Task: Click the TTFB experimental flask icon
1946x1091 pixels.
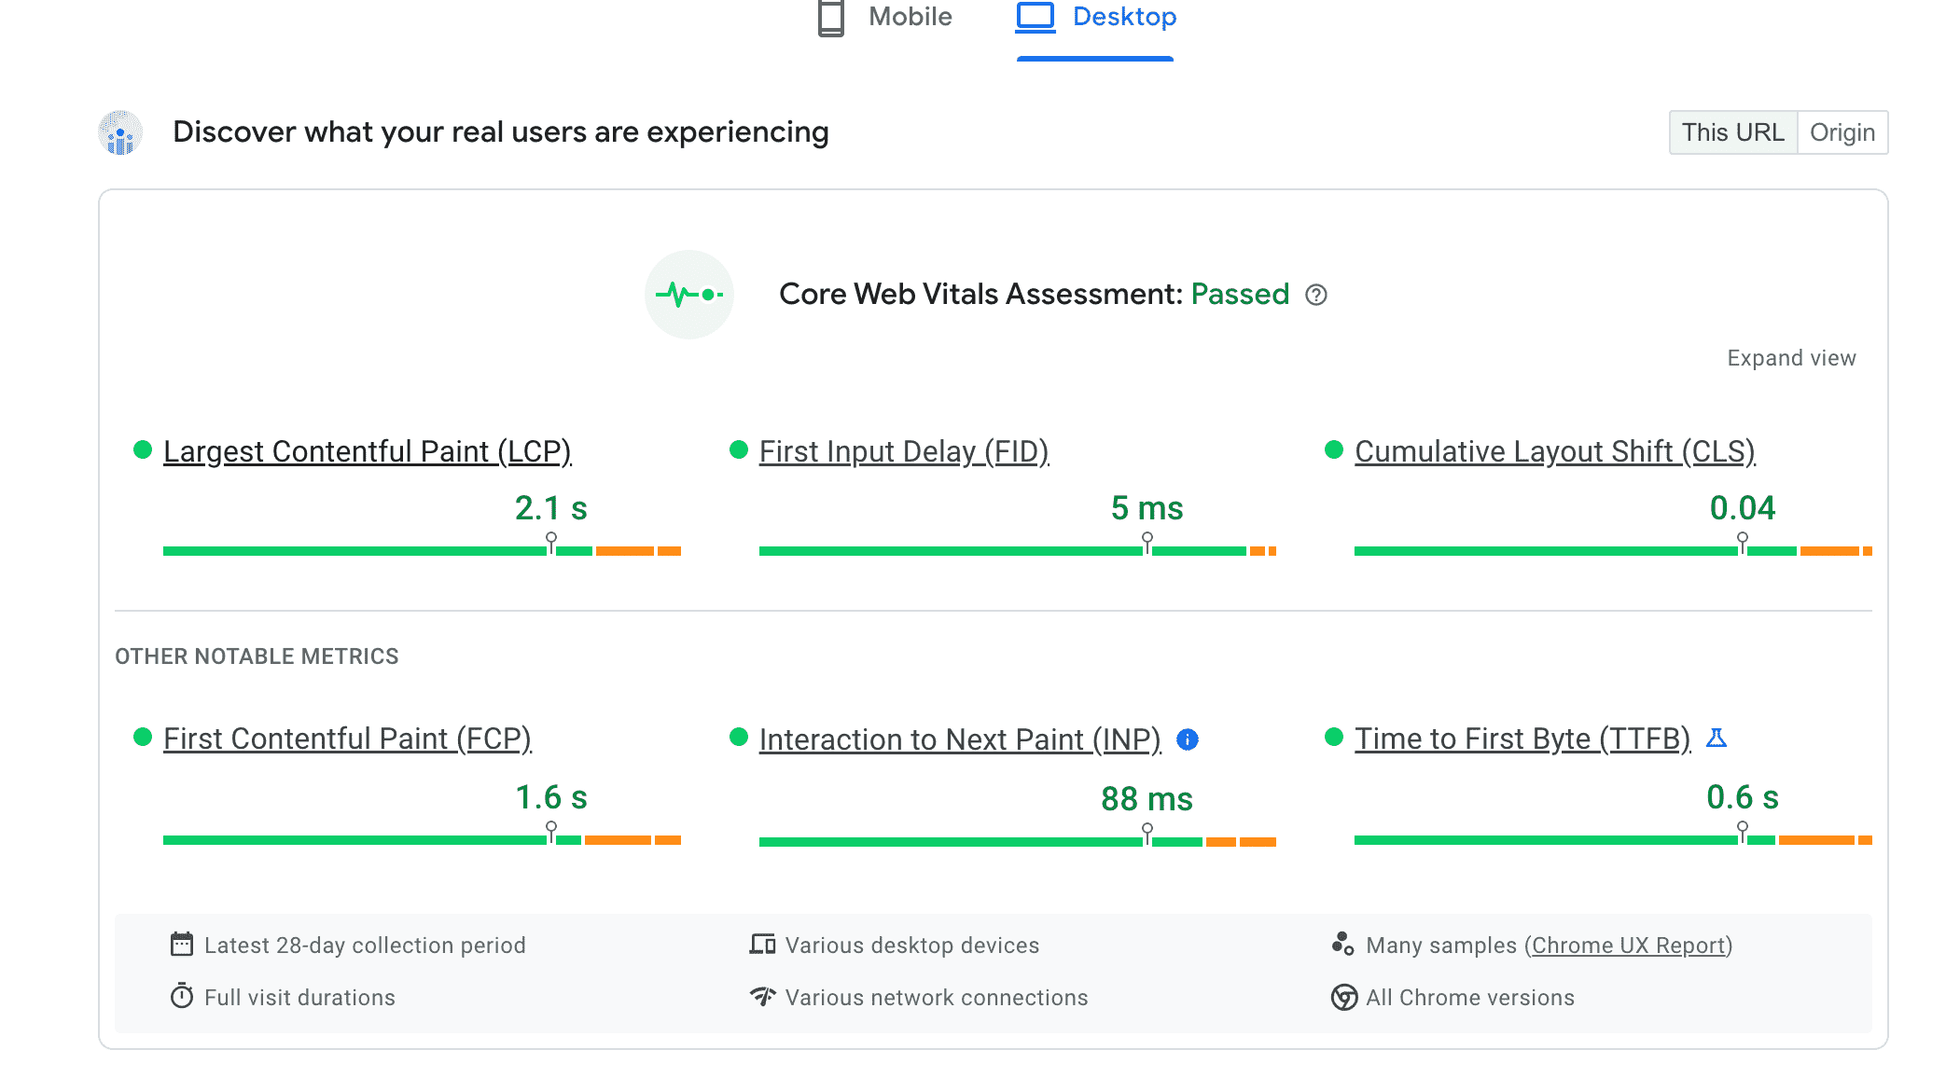Action: point(1716,738)
